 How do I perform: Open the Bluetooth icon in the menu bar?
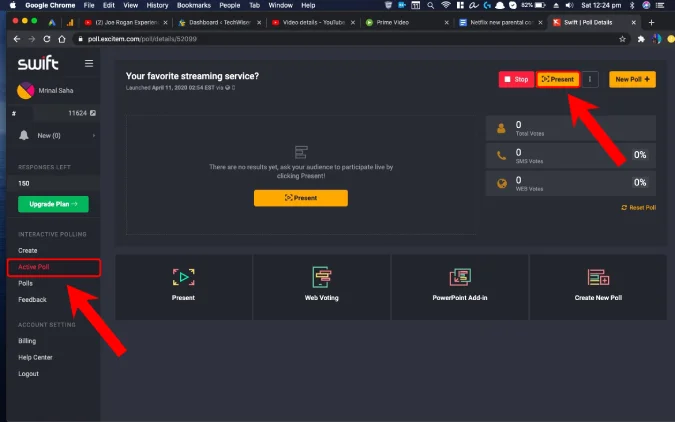pyautogui.click(x=632, y=5)
